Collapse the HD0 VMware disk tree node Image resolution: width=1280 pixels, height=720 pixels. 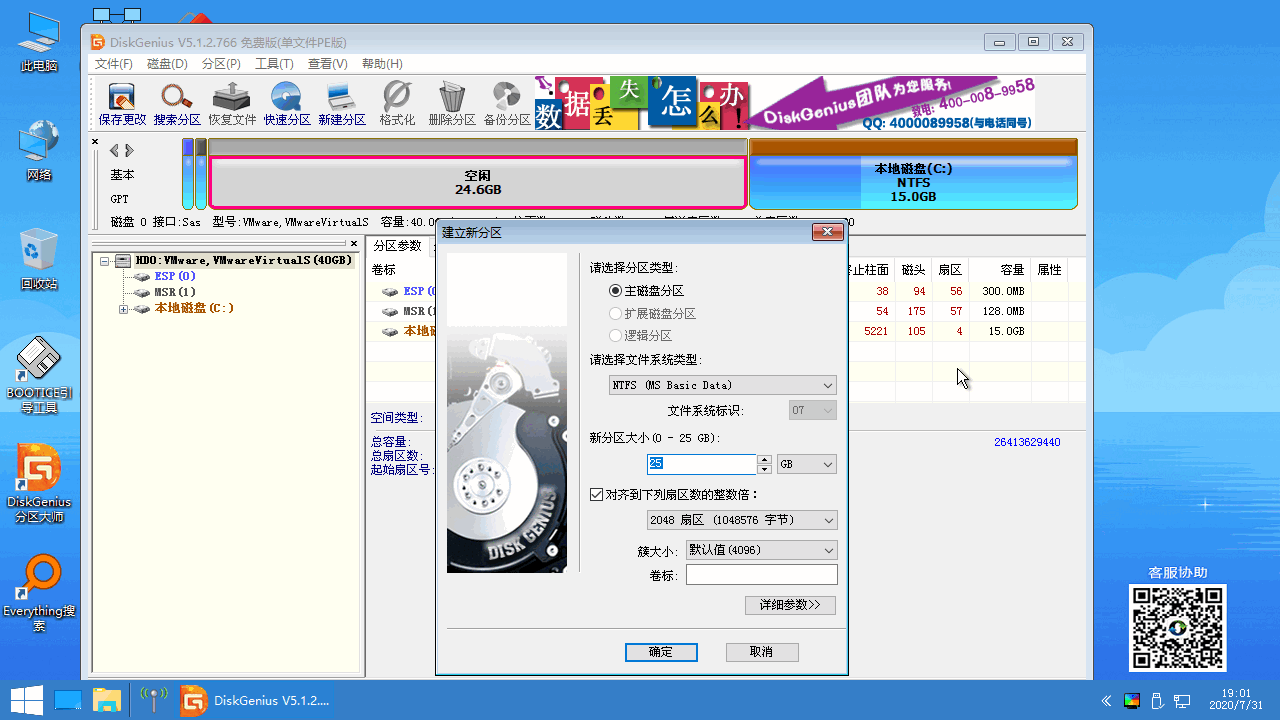(105, 261)
